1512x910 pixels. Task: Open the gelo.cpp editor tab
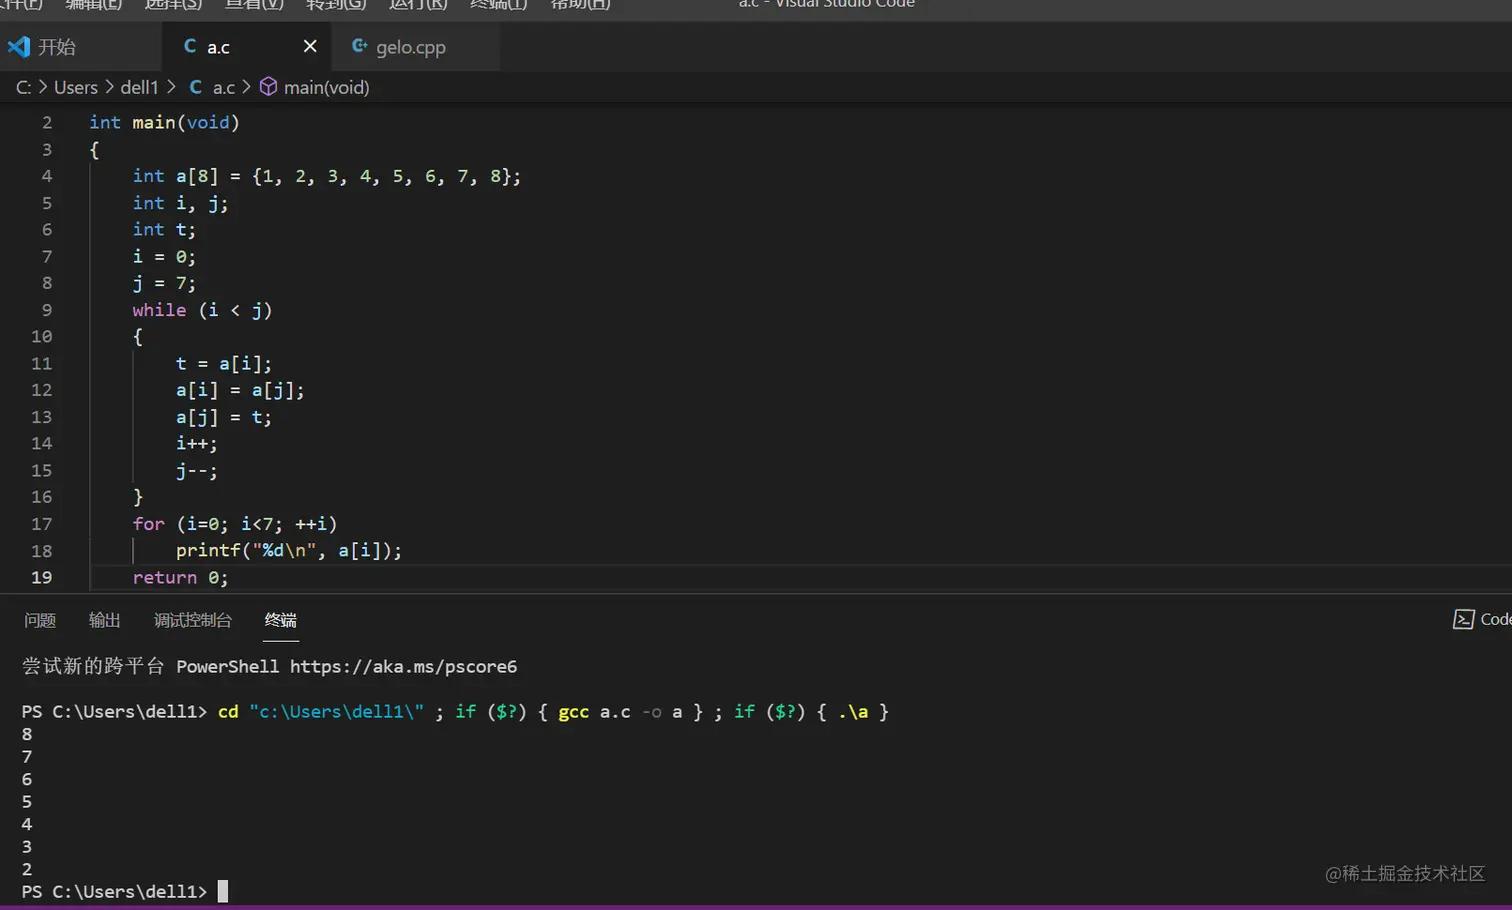pos(410,47)
